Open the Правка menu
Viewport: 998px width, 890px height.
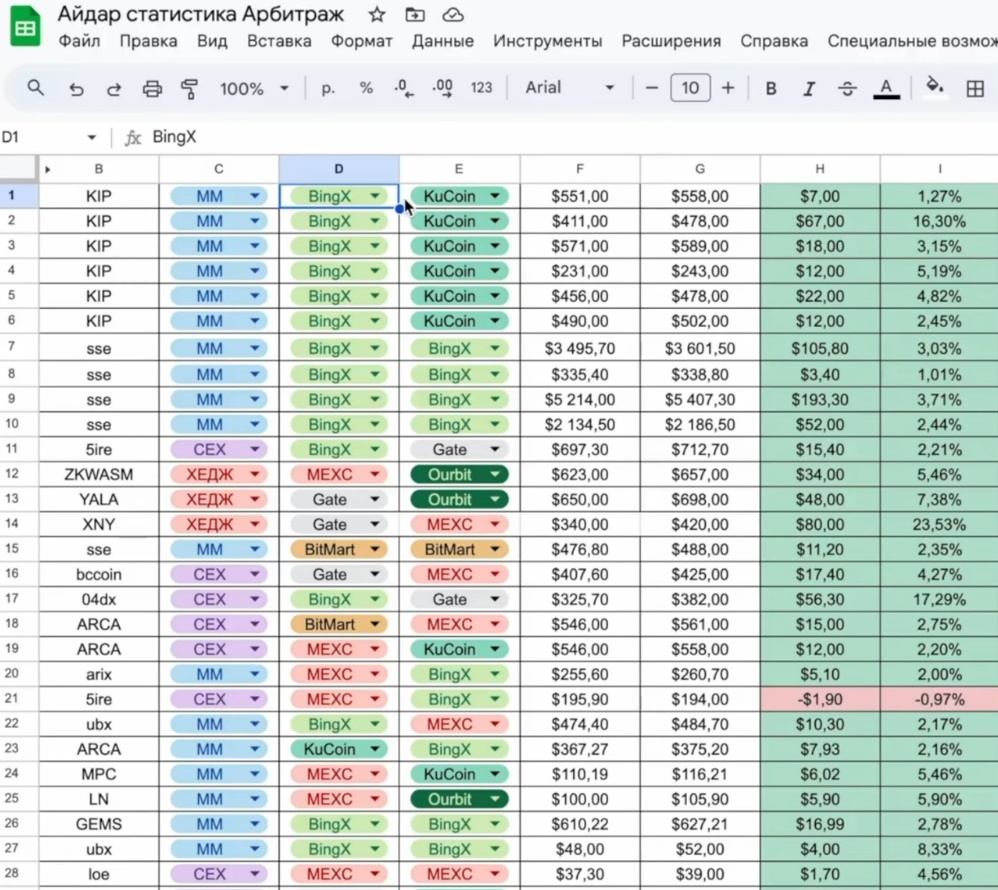[x=148, y=41]
